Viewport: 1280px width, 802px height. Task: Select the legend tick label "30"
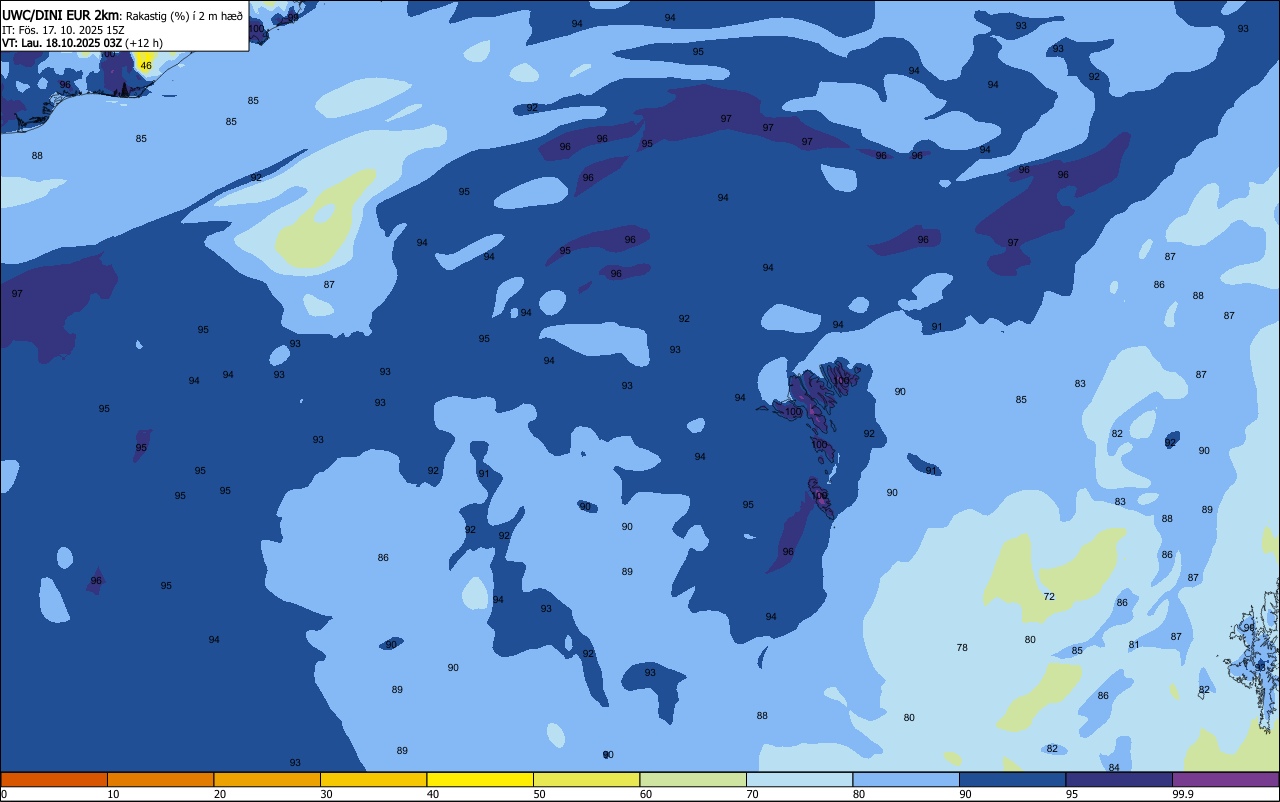pyautogui.click(x=326, y=794)
